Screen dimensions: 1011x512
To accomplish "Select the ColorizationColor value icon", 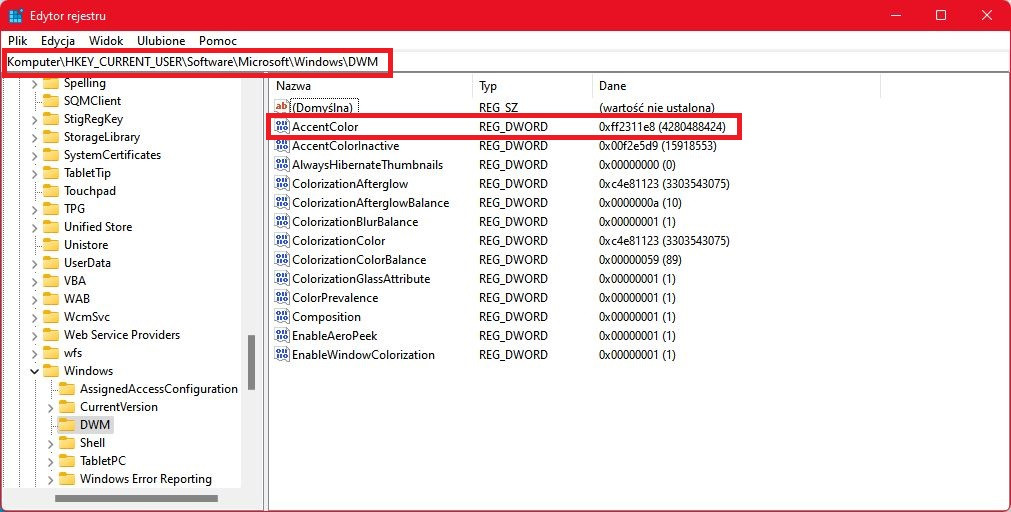I will pos(282,241).
